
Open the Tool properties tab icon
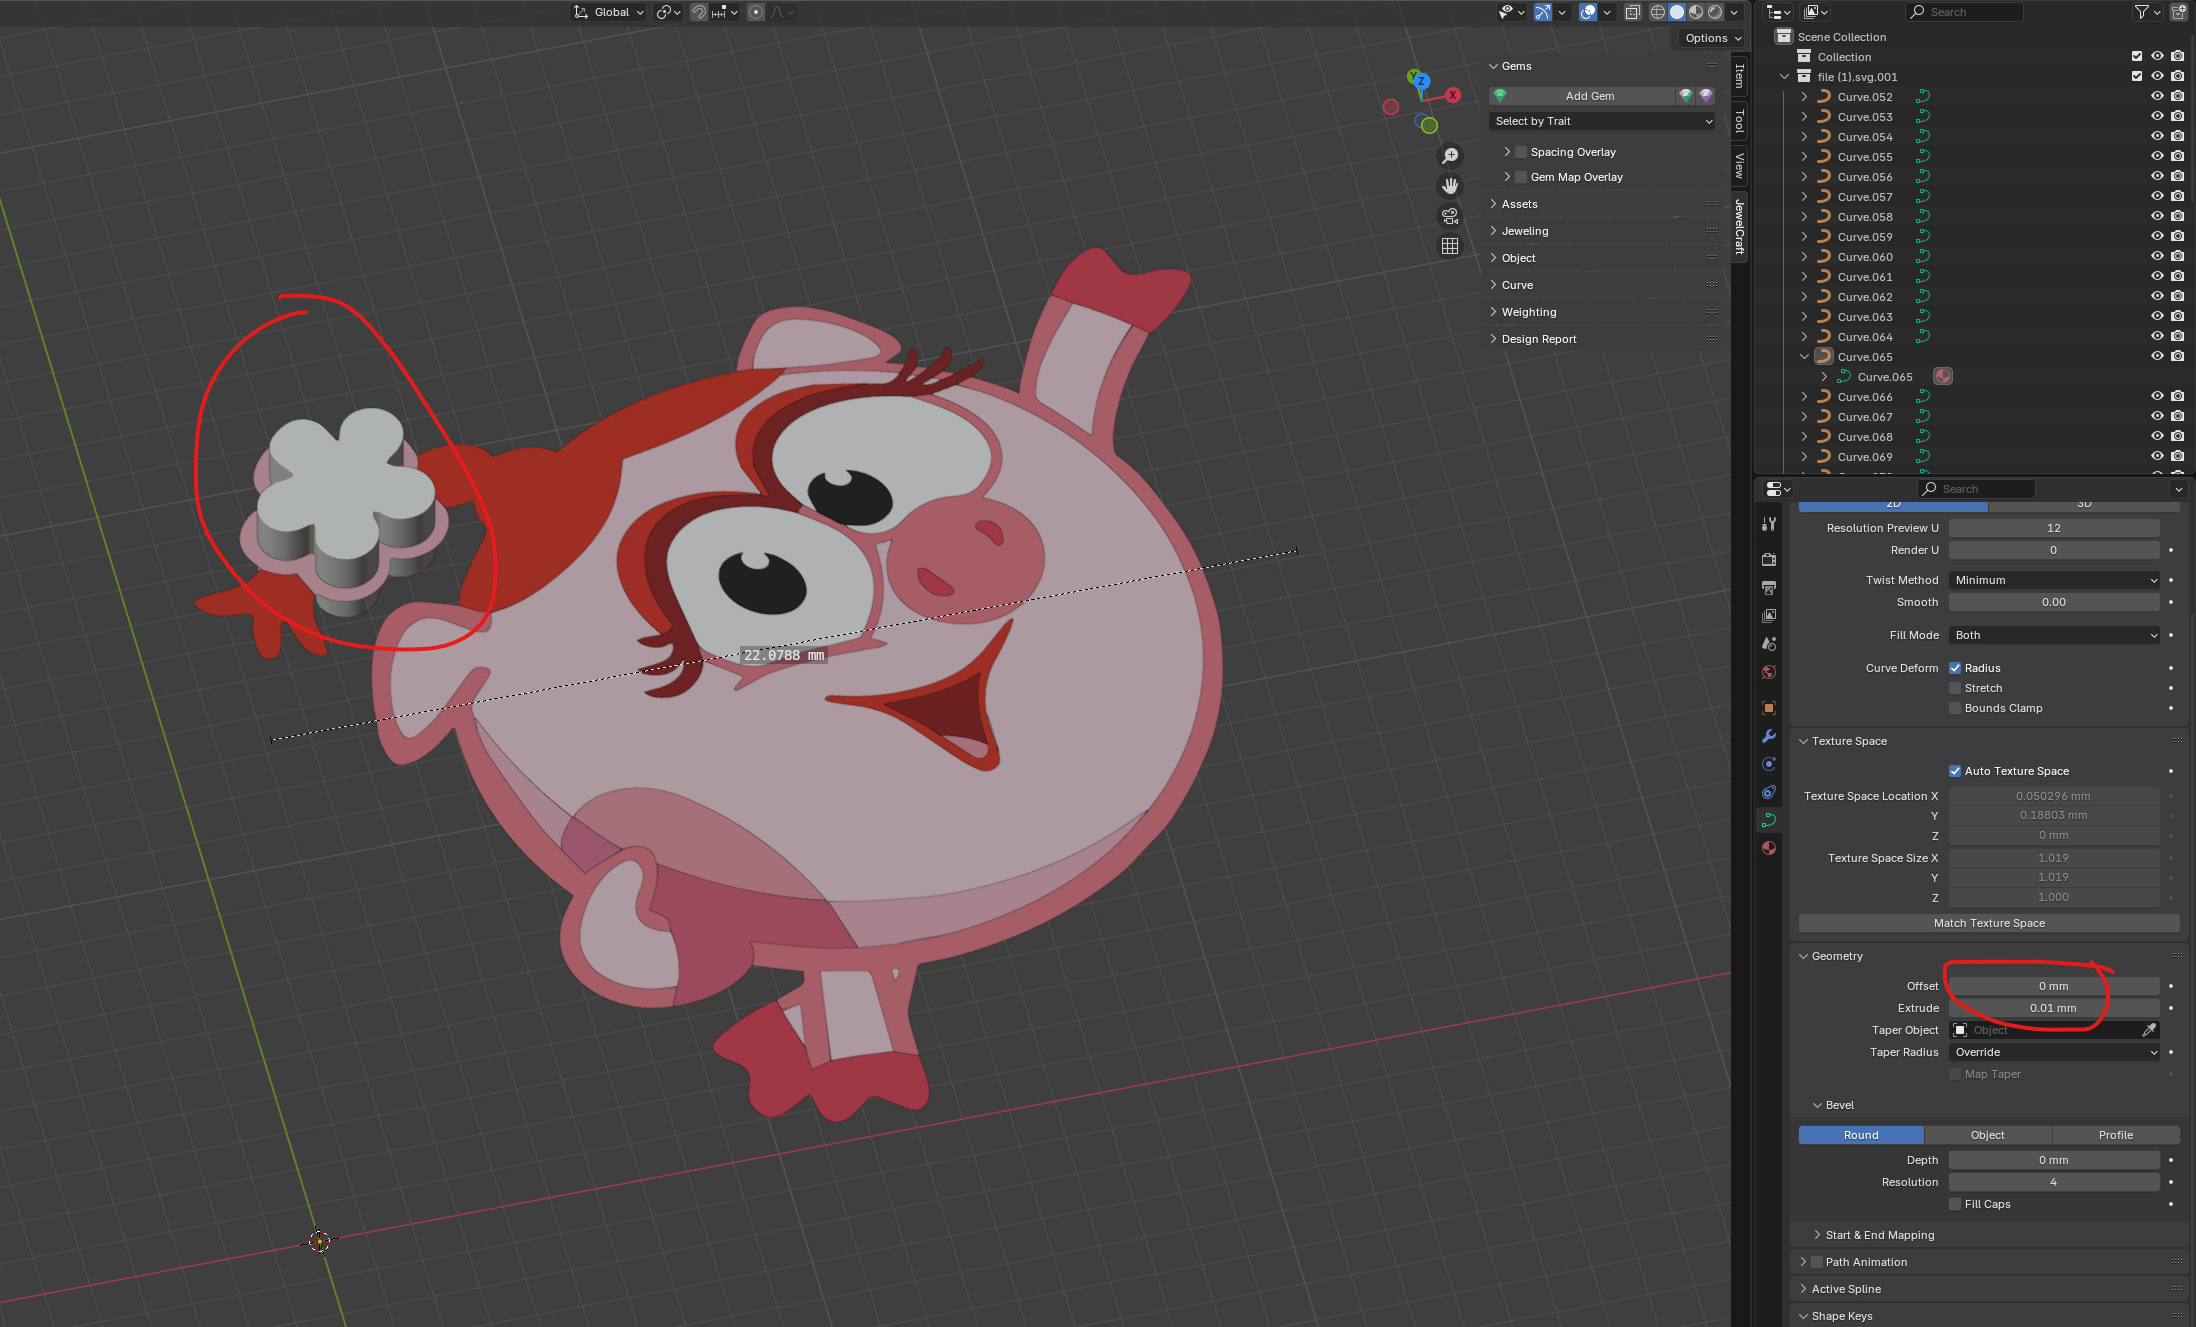(x=1769, y=524)
